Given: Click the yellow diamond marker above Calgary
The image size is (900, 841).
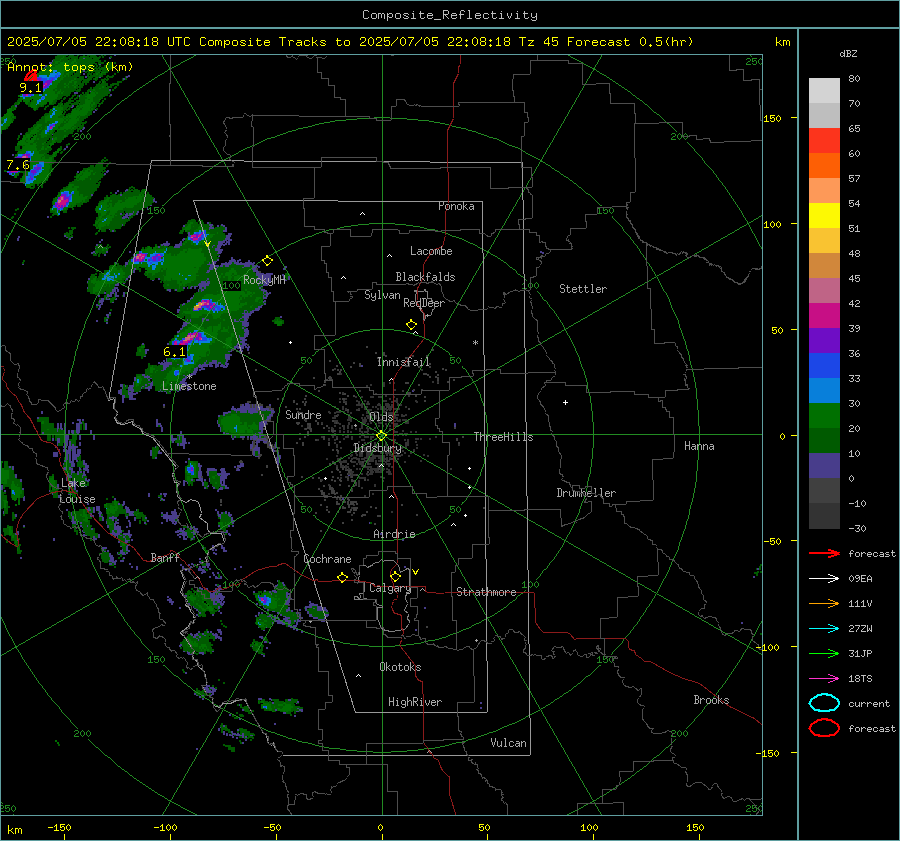Looking at the screenshot, I should click(395, 576).
